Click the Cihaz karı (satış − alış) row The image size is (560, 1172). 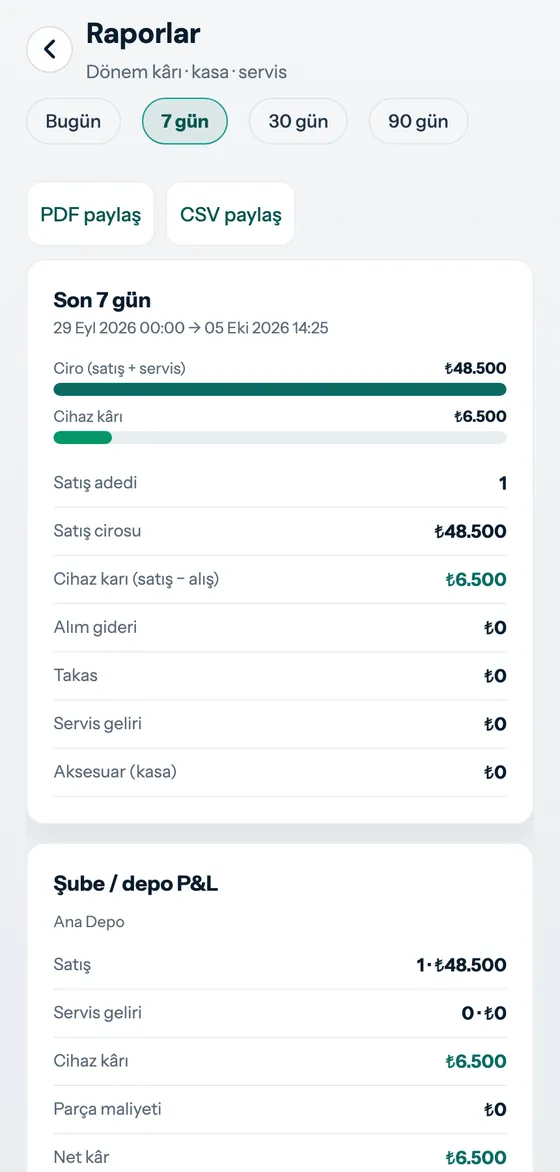(x=280, y=579)
